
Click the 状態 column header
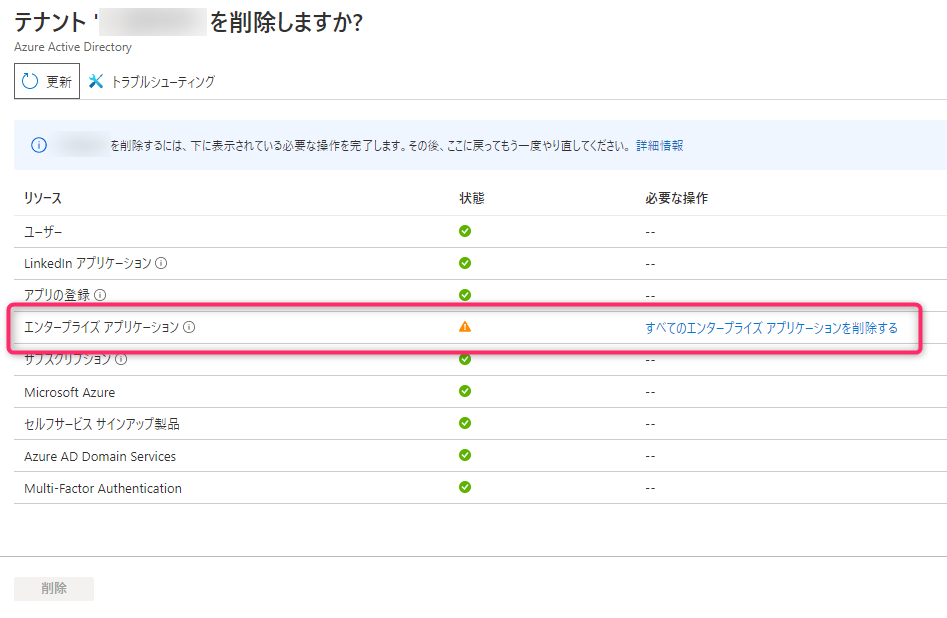point(472,198)
